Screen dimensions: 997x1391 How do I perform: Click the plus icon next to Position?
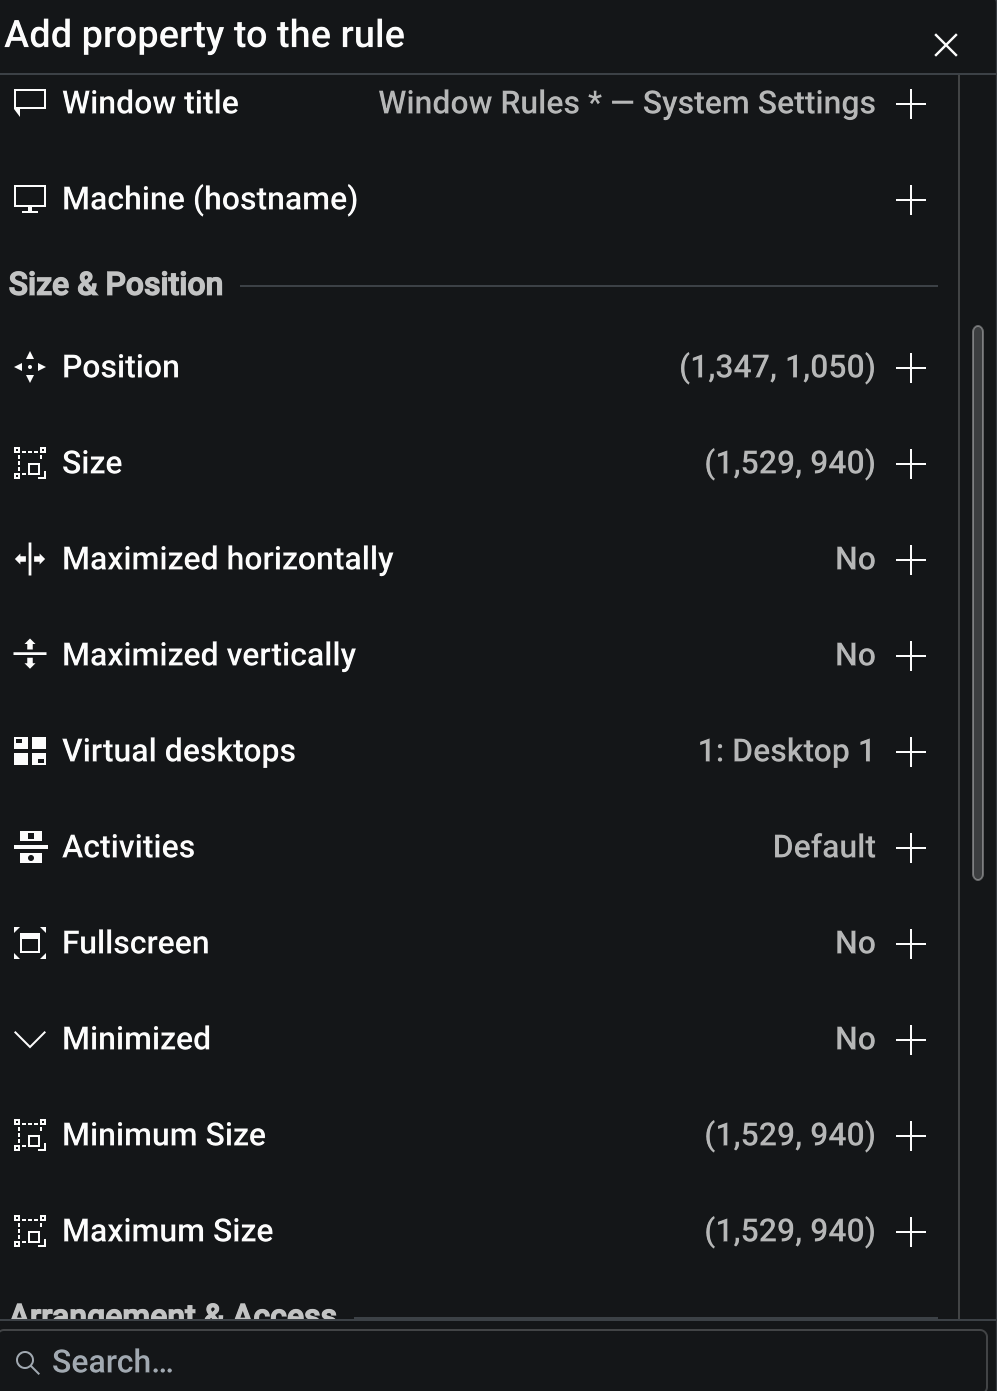(x=910, y=368)
